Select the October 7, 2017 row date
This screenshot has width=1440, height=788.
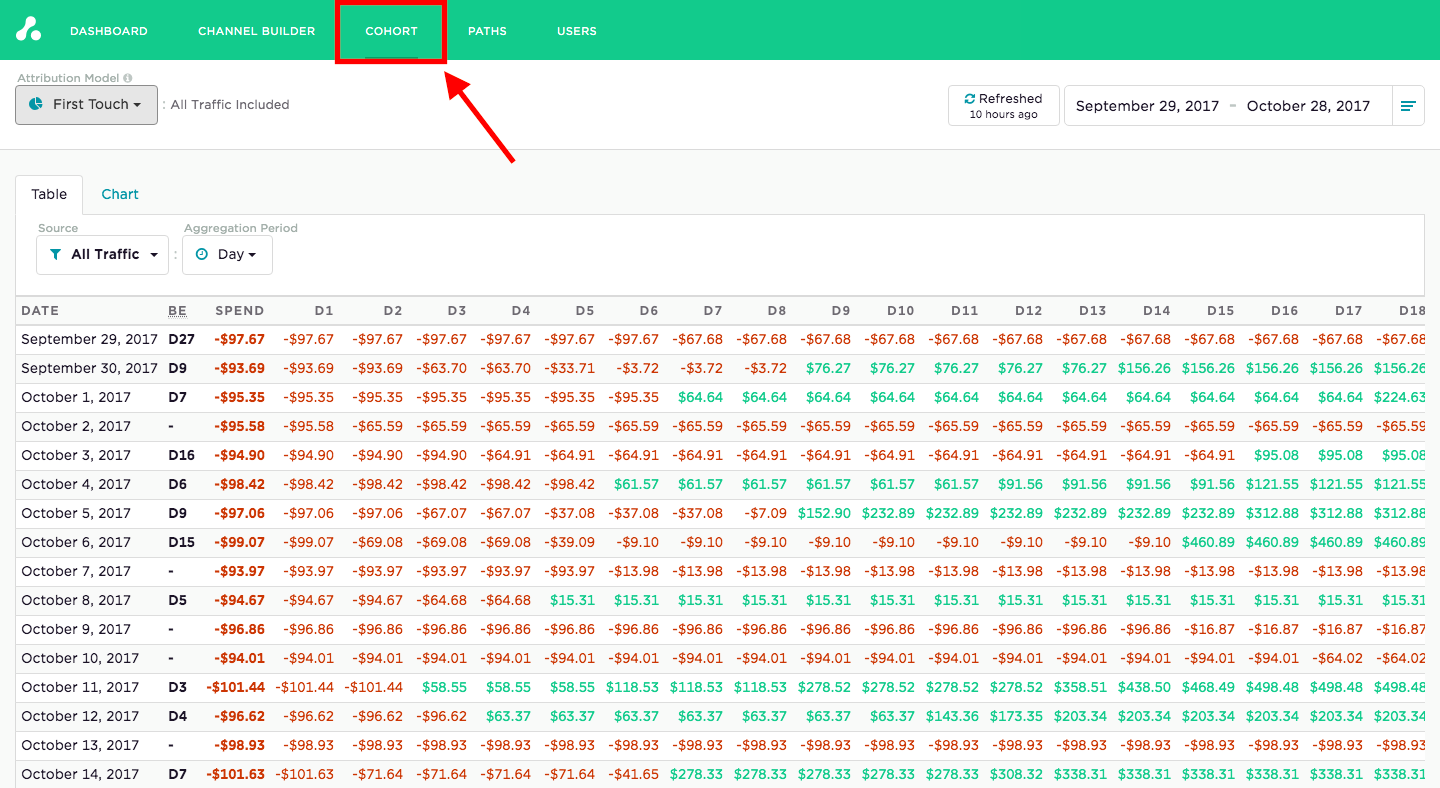(x=76, y=571)
